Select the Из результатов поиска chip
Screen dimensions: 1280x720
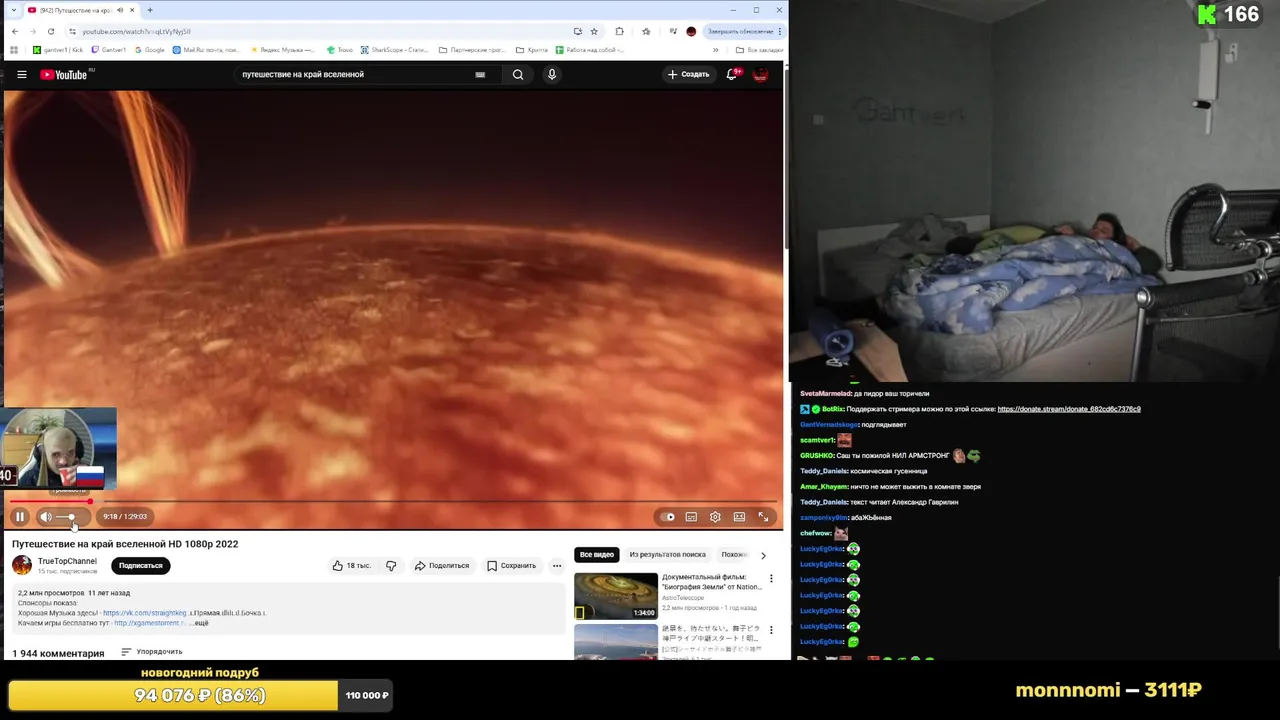click(x=667, y=554)
